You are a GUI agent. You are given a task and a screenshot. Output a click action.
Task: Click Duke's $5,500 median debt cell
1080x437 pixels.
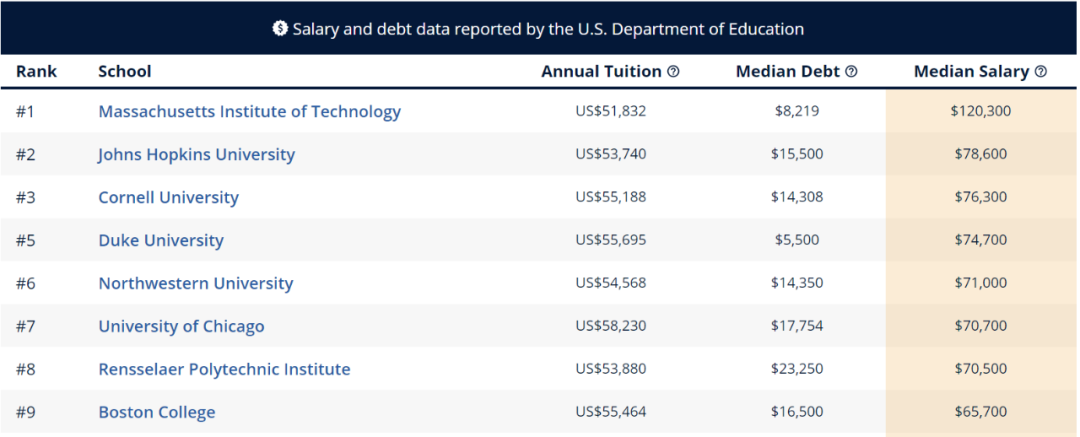797,241
